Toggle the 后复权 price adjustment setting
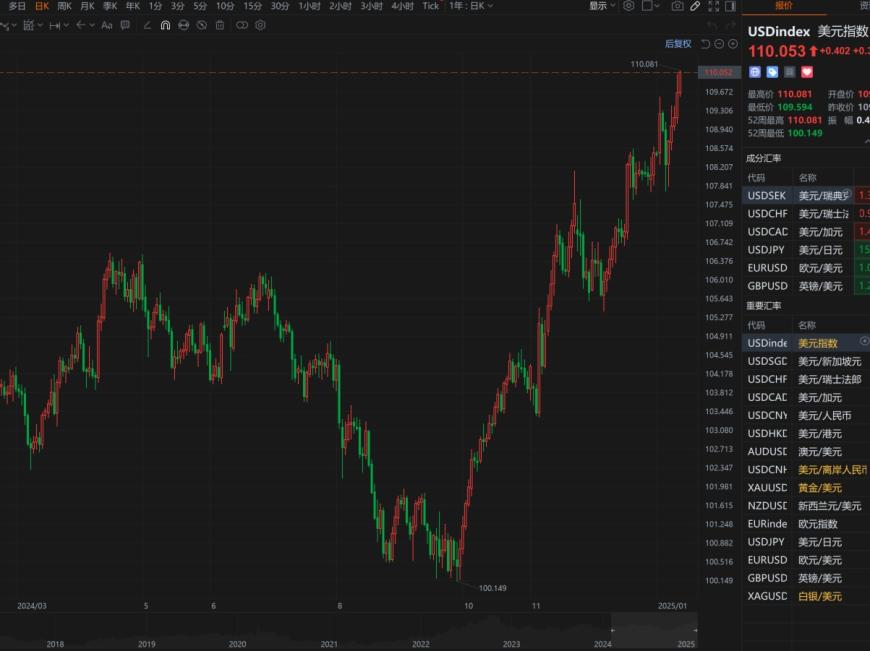 tap(678, 44)
